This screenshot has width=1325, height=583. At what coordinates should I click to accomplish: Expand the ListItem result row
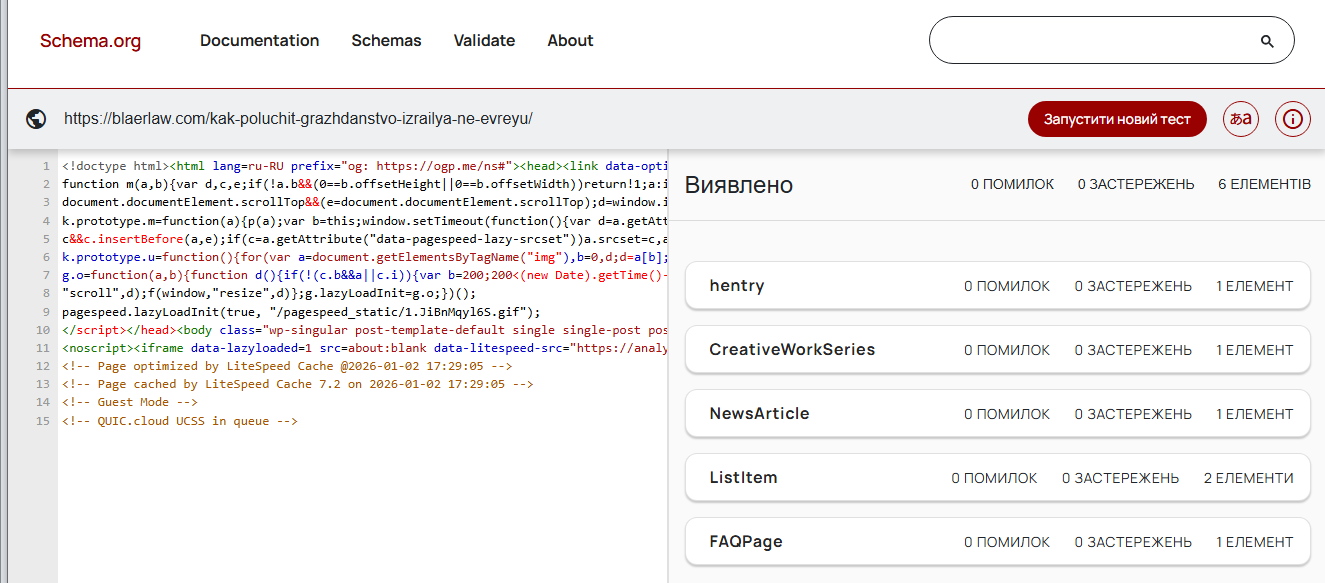[997, 478]
